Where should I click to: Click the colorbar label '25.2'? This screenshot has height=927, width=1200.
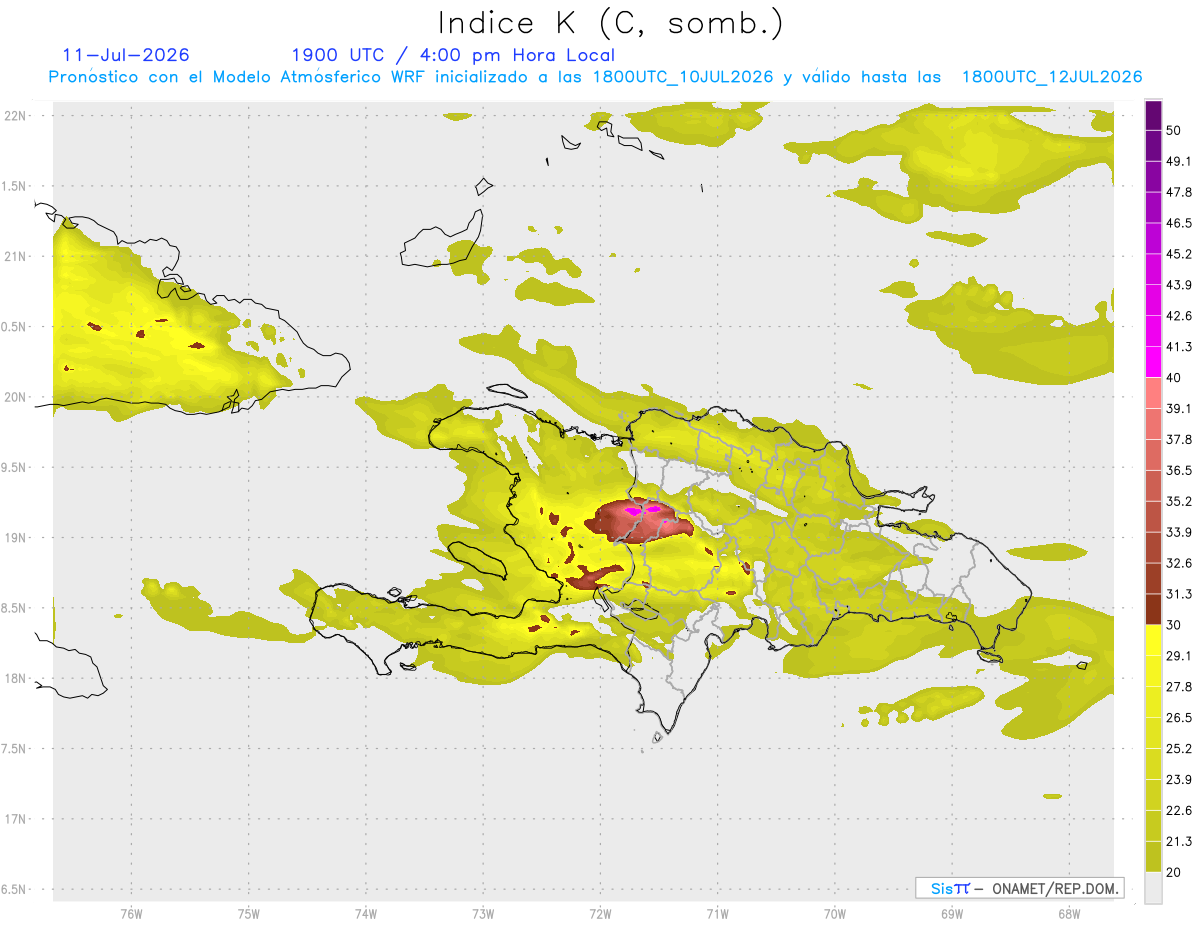click(1179, 749)
